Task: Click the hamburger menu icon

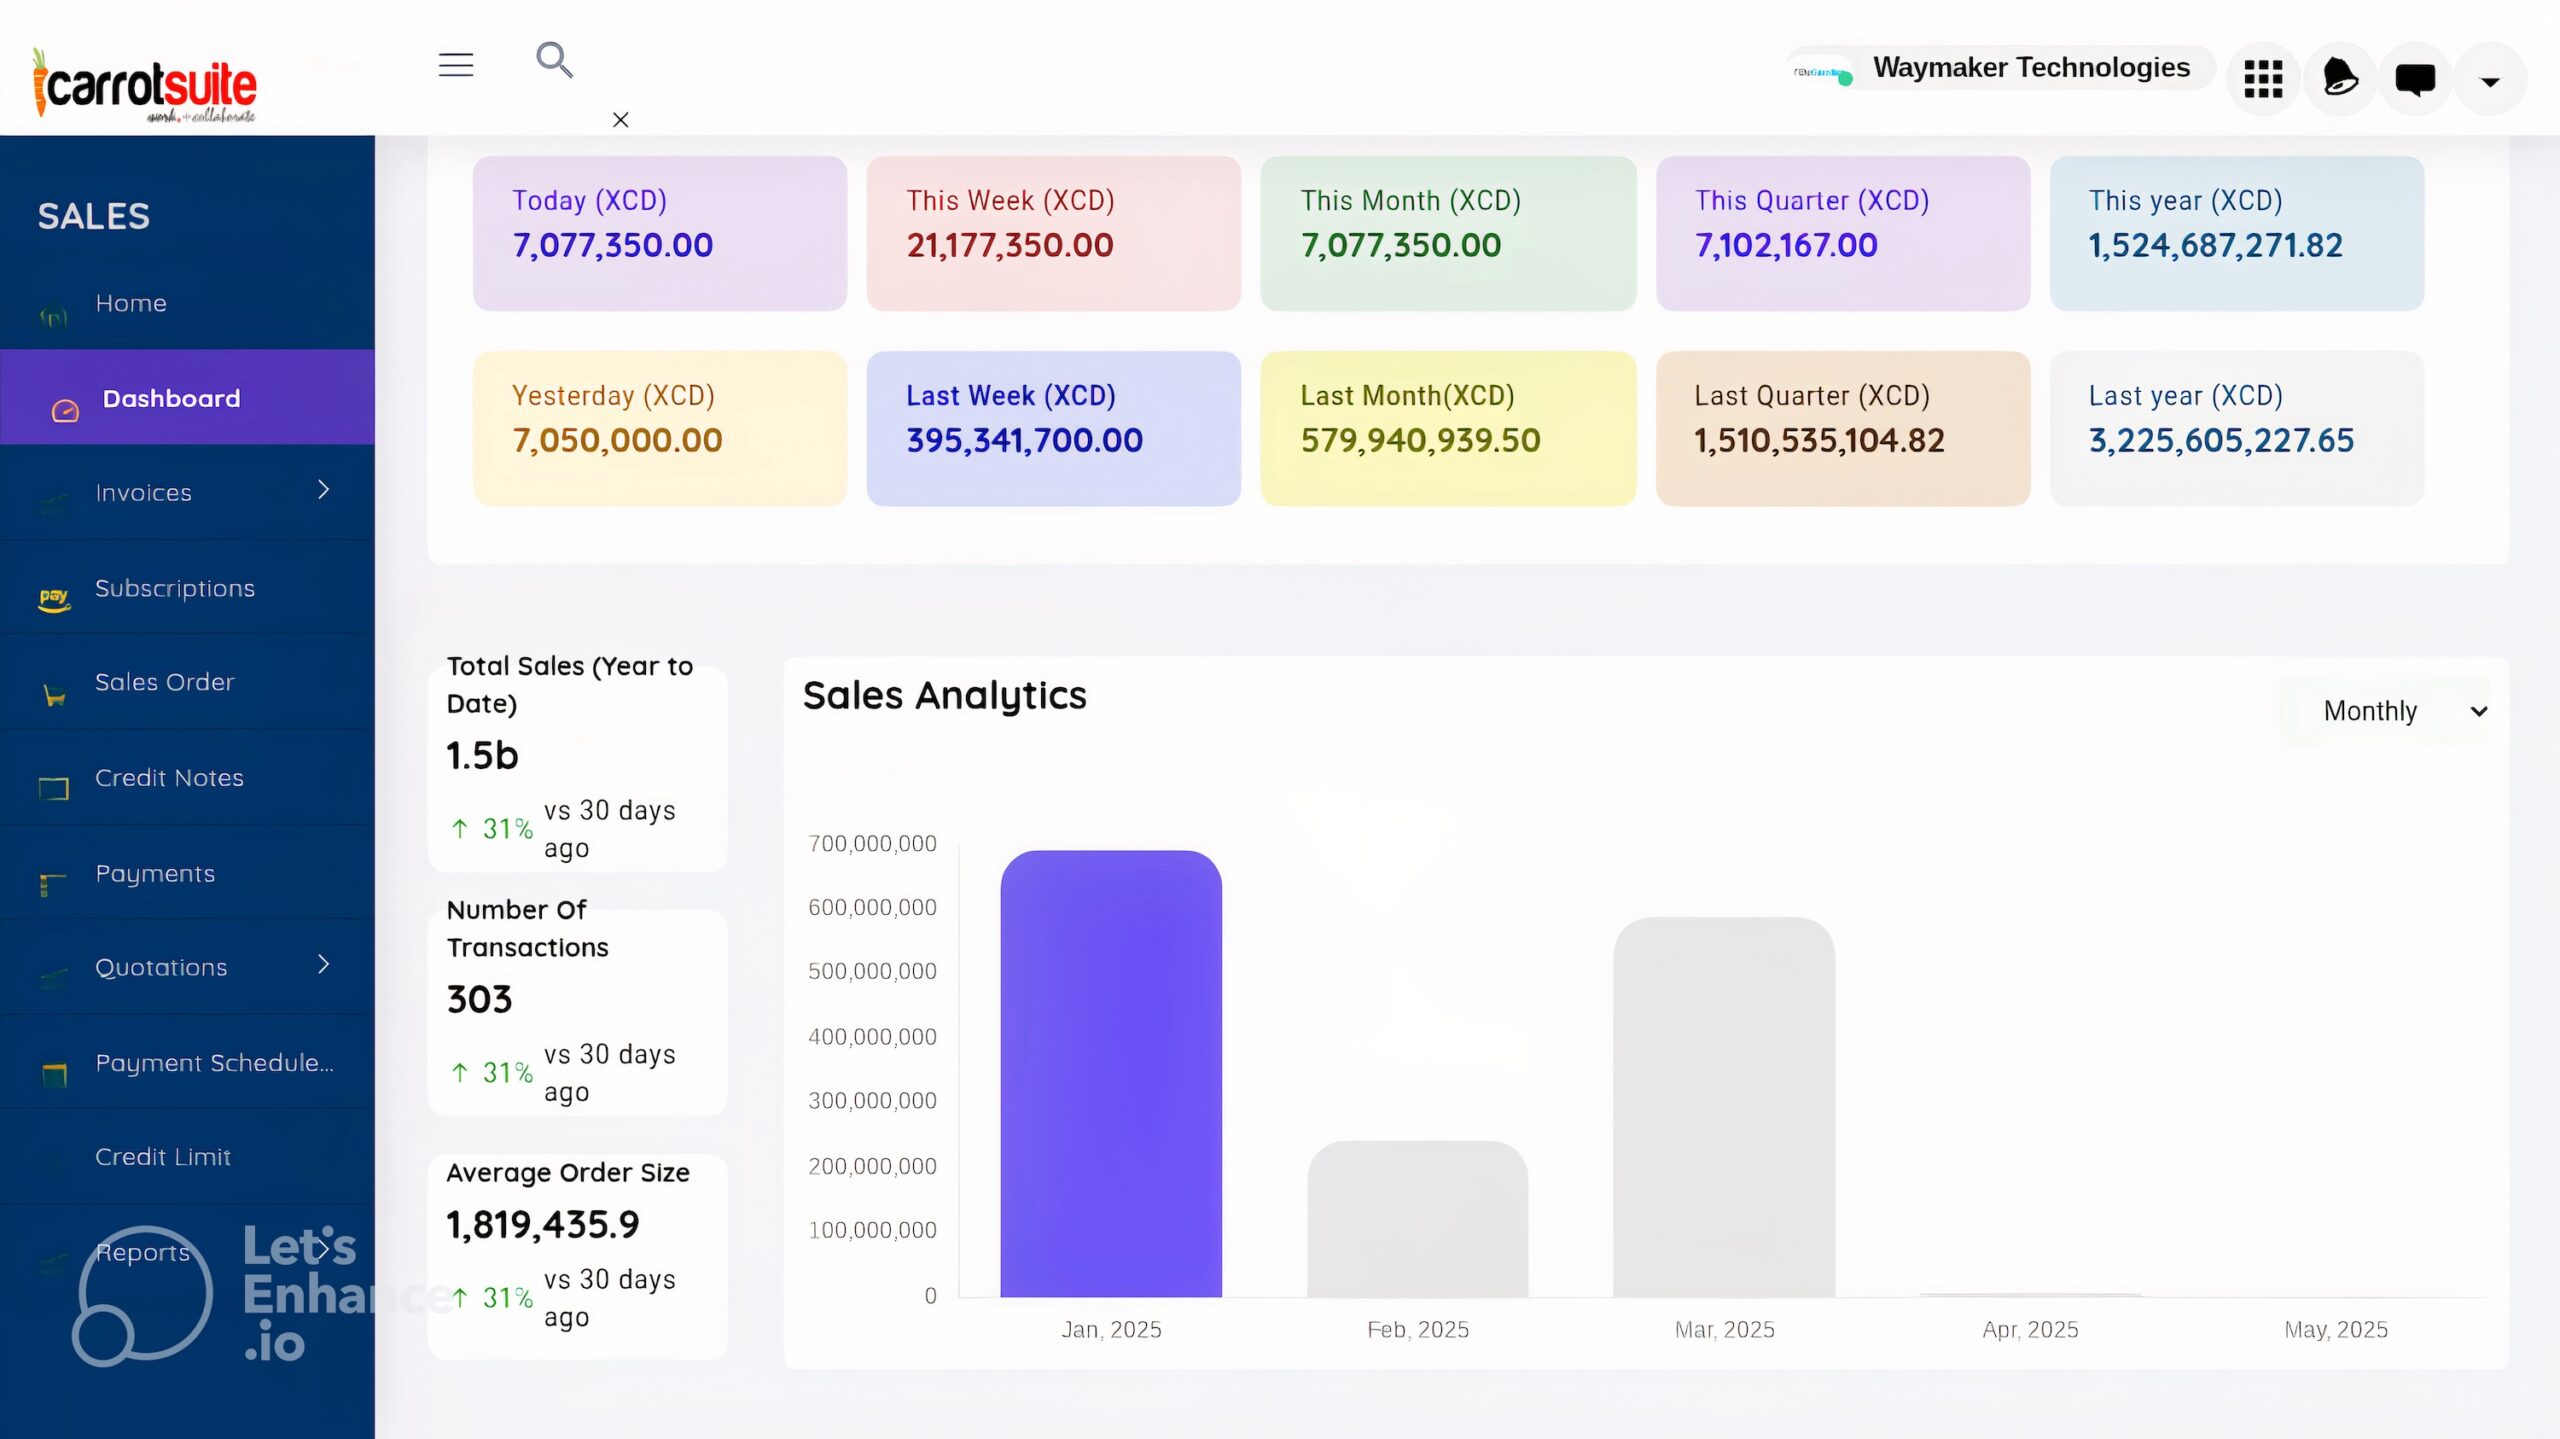Action: tap(455, 65)
